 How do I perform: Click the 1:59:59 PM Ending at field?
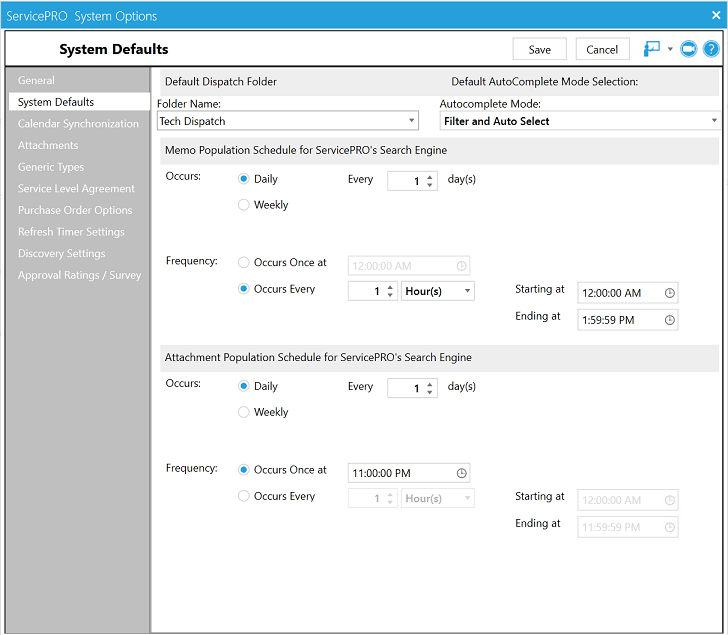(627, 320)
